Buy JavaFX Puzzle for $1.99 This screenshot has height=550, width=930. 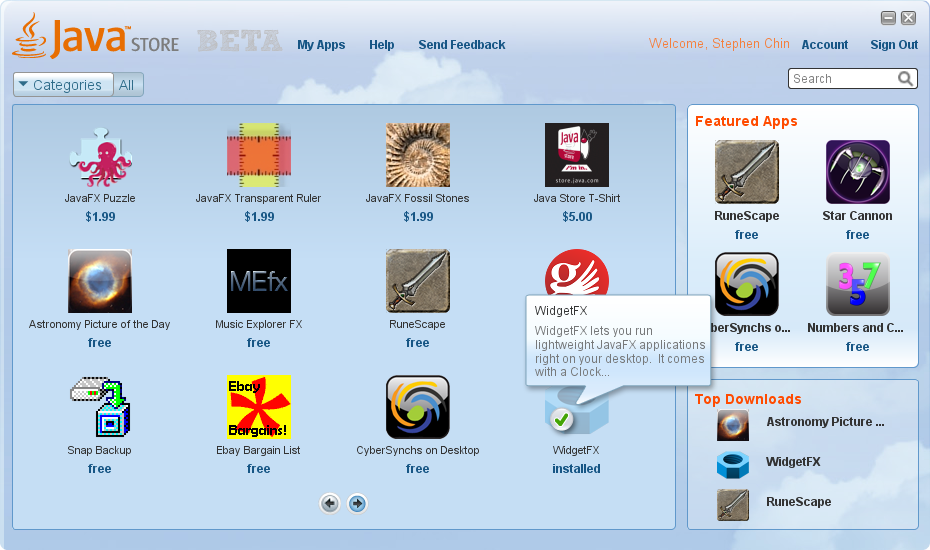click(x=100, y=217)
